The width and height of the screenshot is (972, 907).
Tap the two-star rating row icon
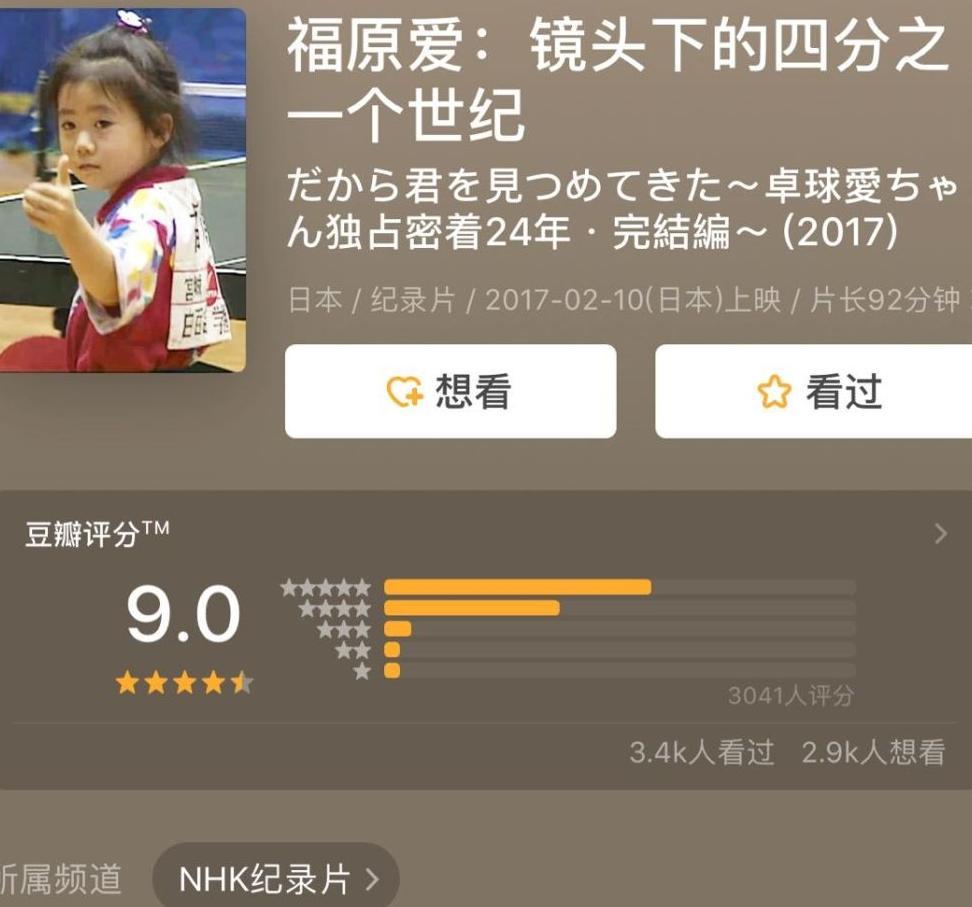point(353,650)
